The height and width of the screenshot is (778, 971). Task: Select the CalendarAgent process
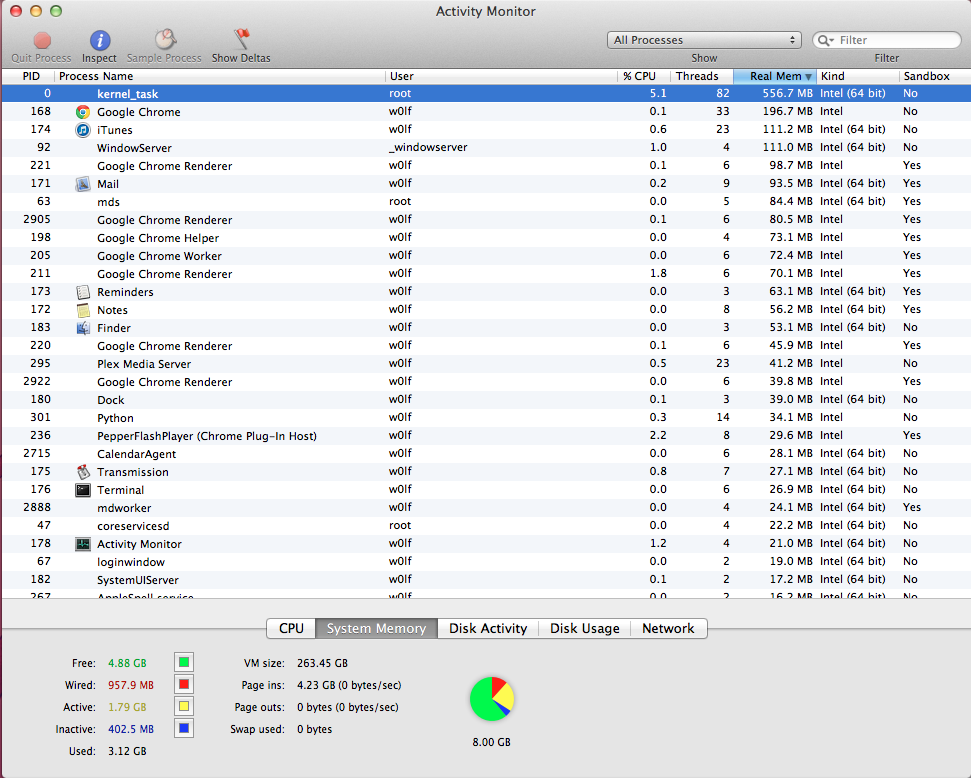[486, 453]
